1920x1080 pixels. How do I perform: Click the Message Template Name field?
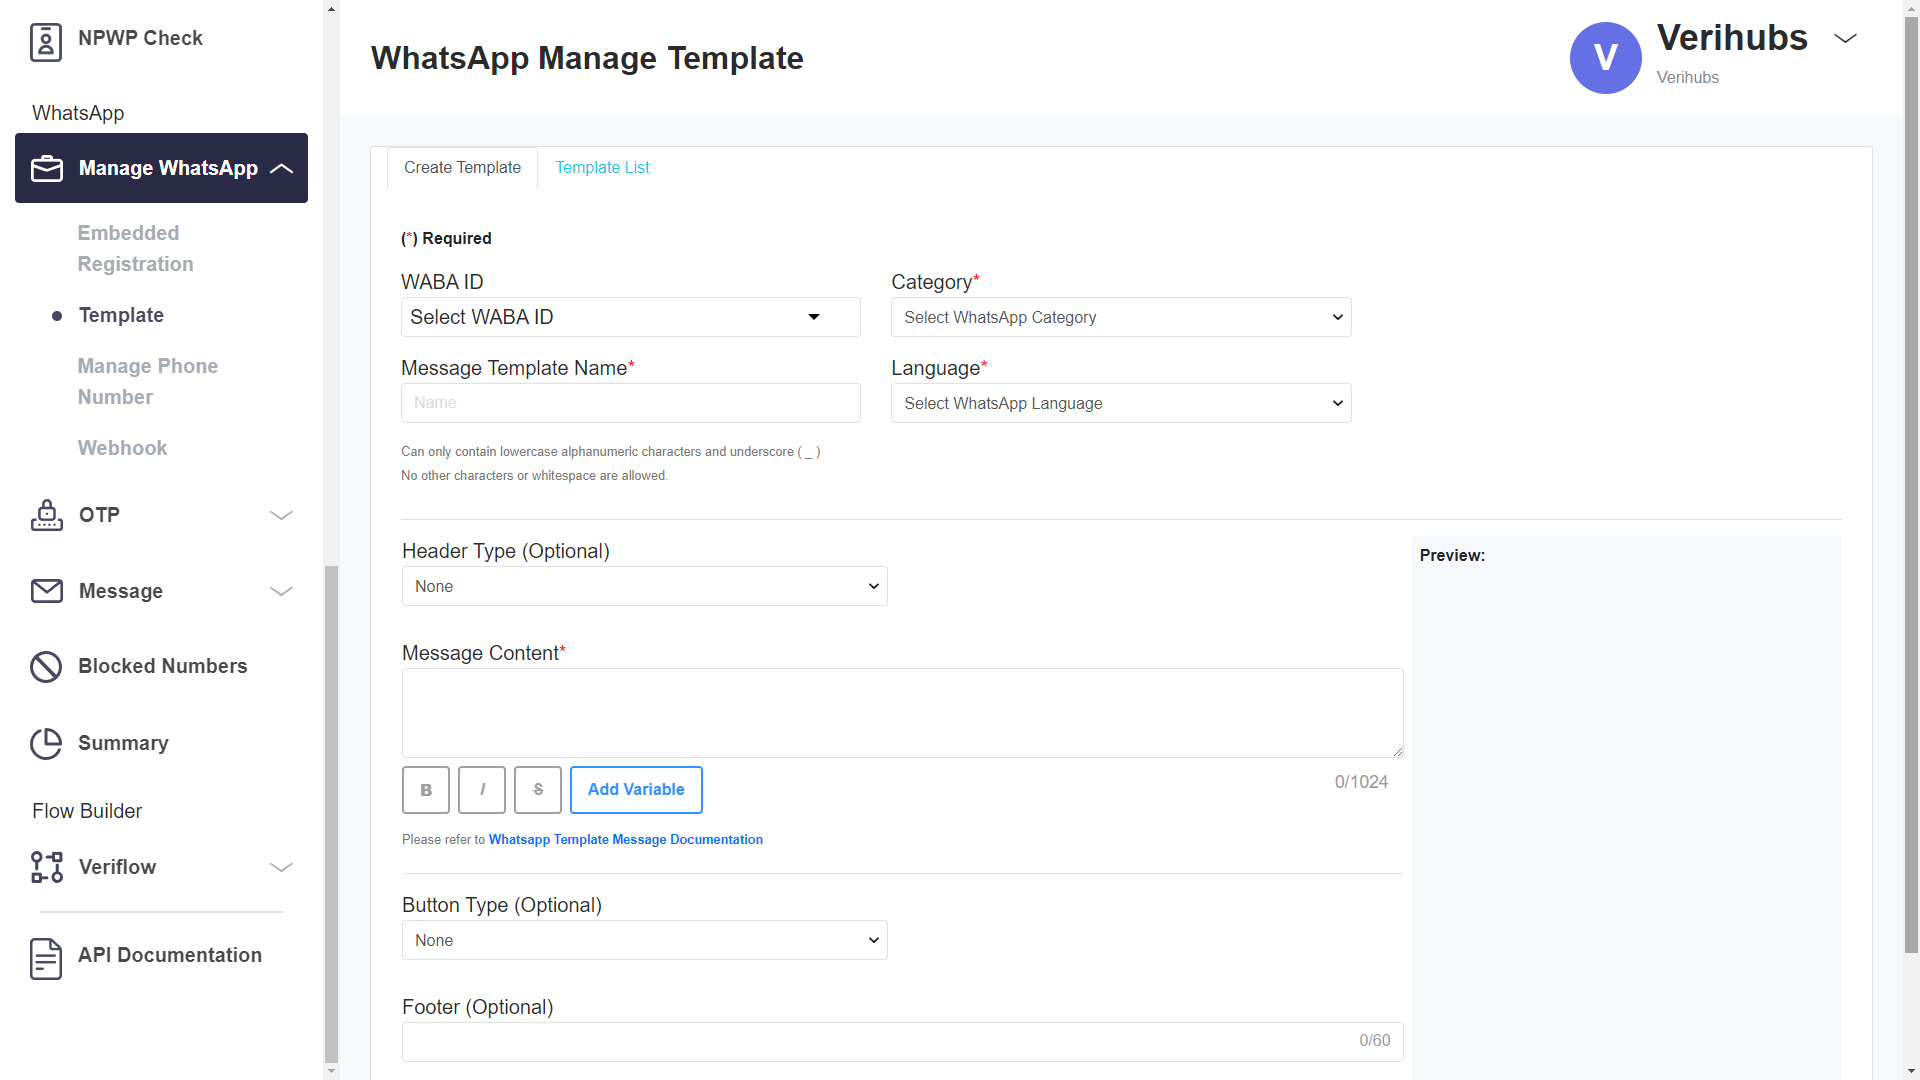tap(630, 403)
